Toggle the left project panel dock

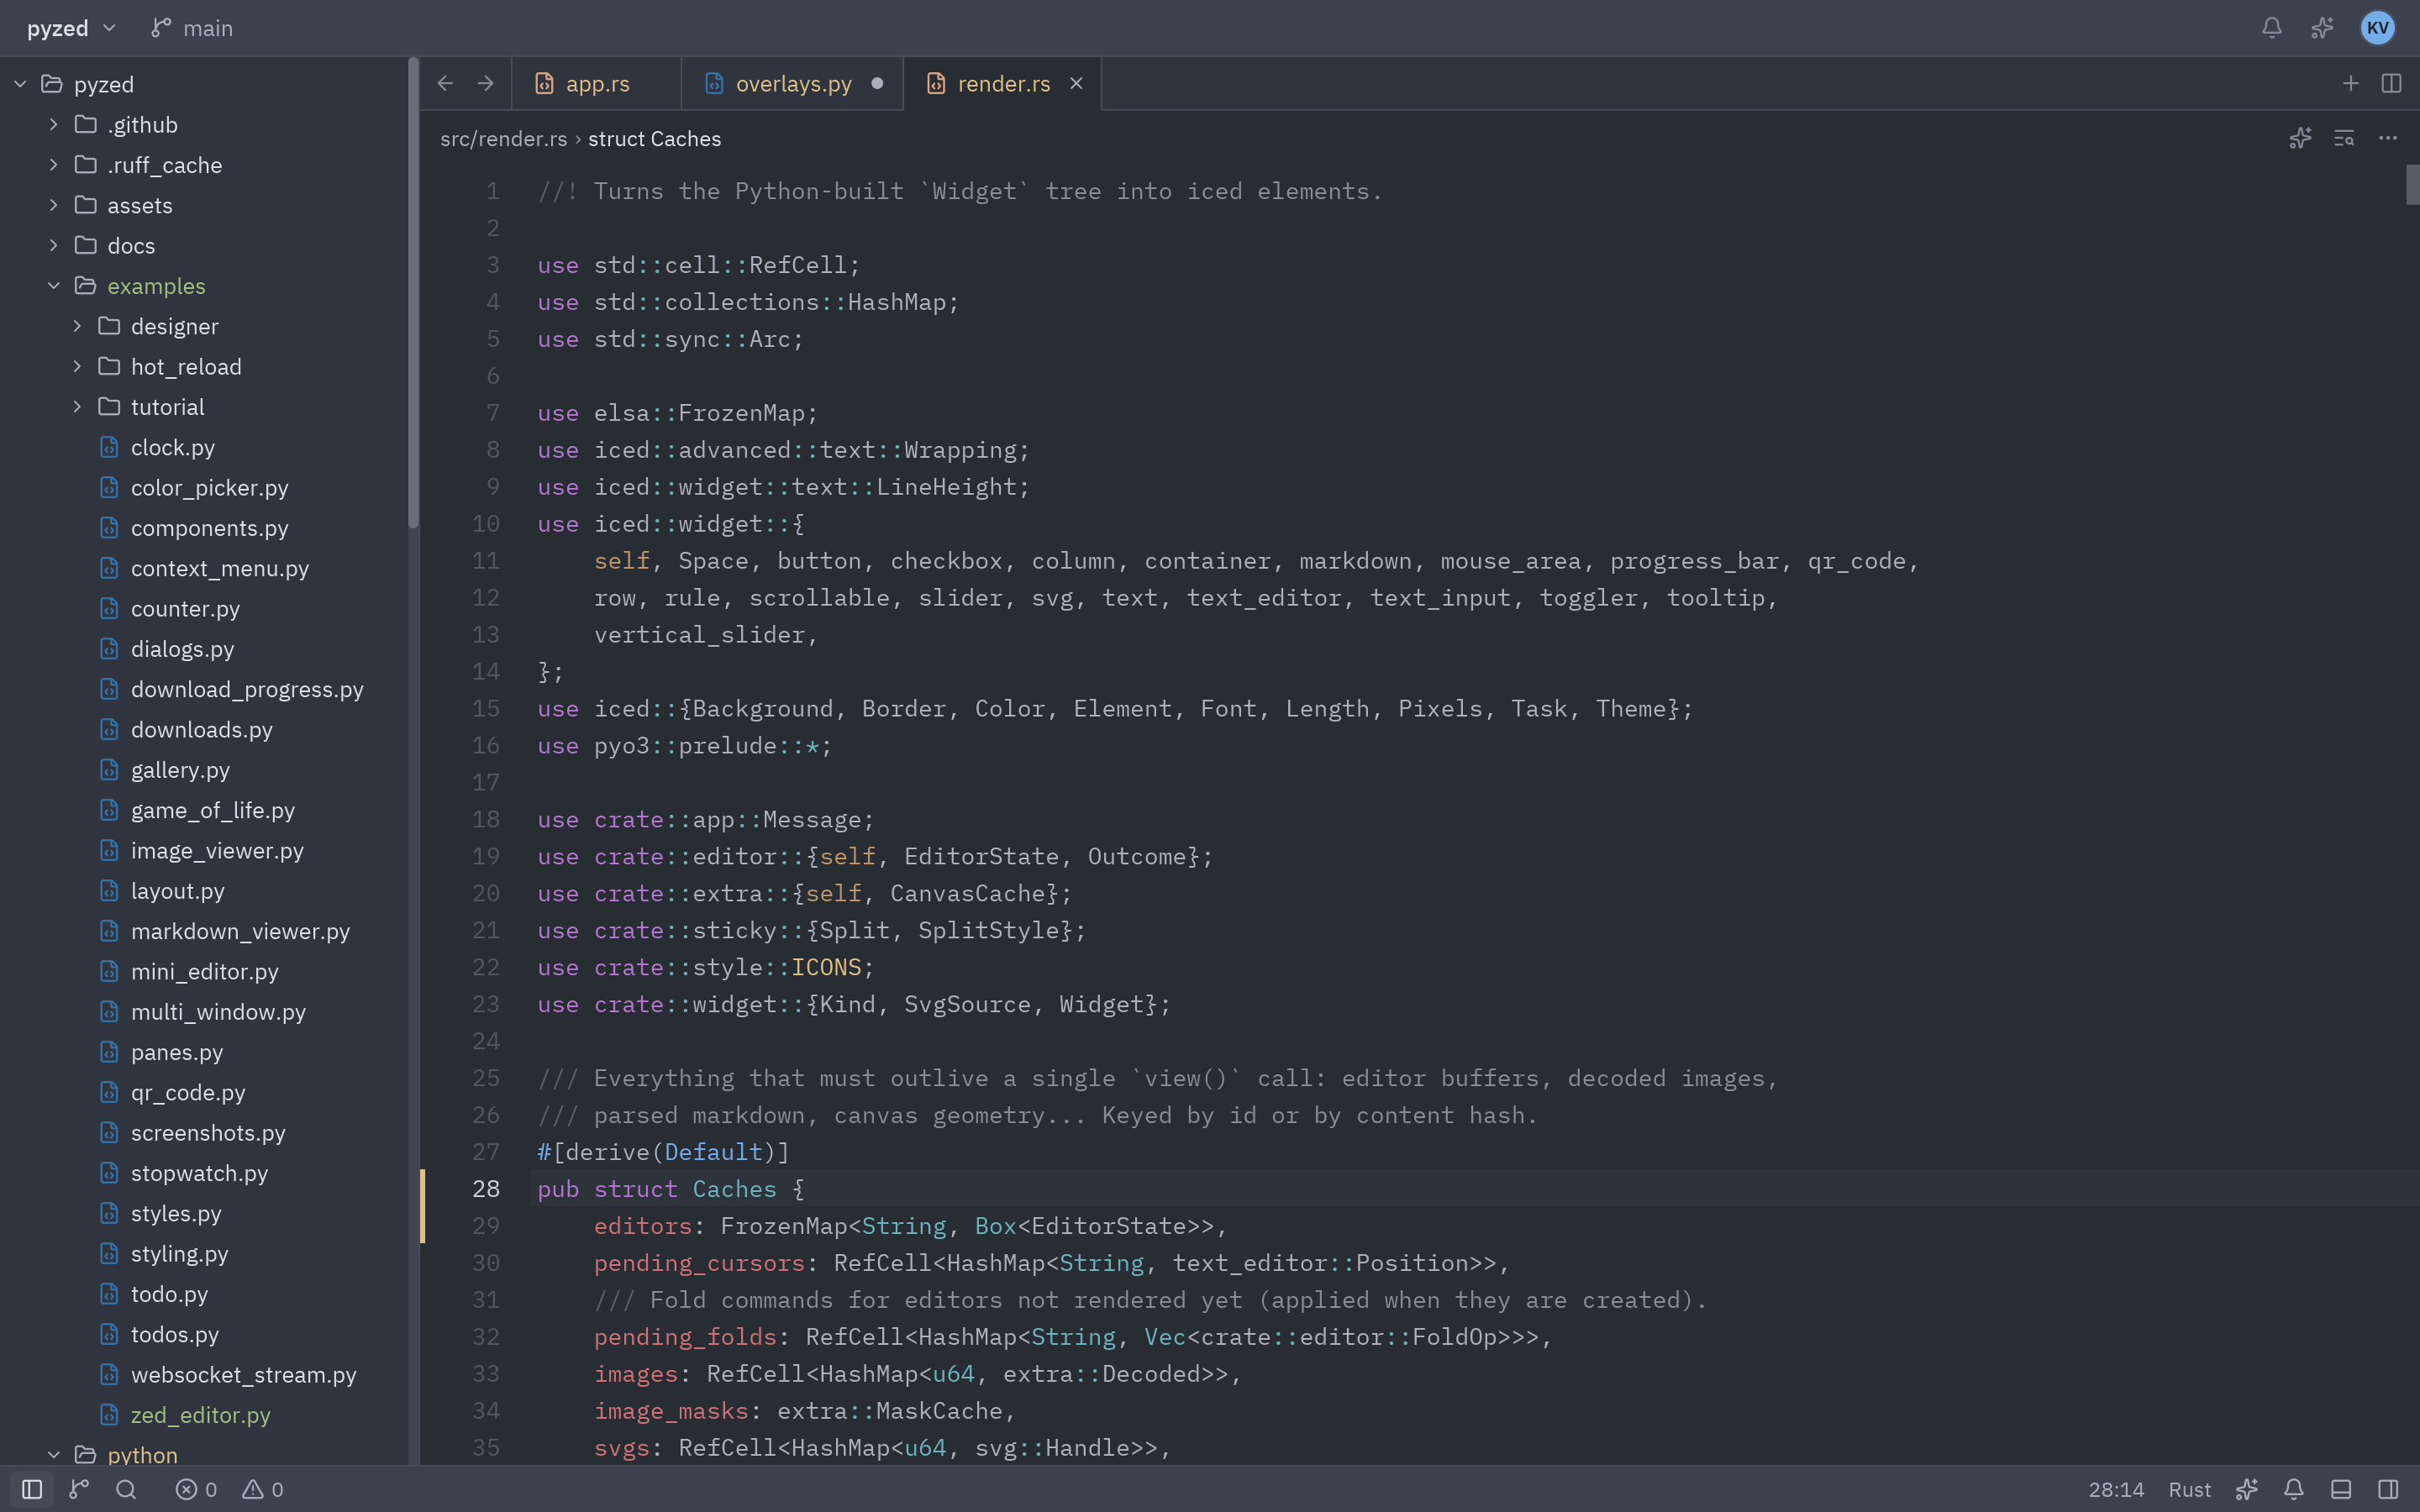click(32, 1489)
